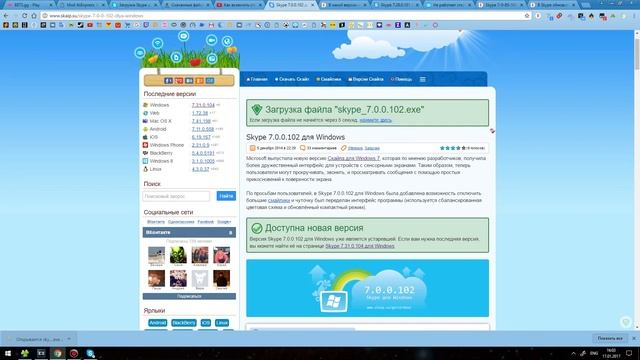Click the Подписаться subscribe button in VK widget
Viewport: 640px width, 360px height.
(189, 296)
